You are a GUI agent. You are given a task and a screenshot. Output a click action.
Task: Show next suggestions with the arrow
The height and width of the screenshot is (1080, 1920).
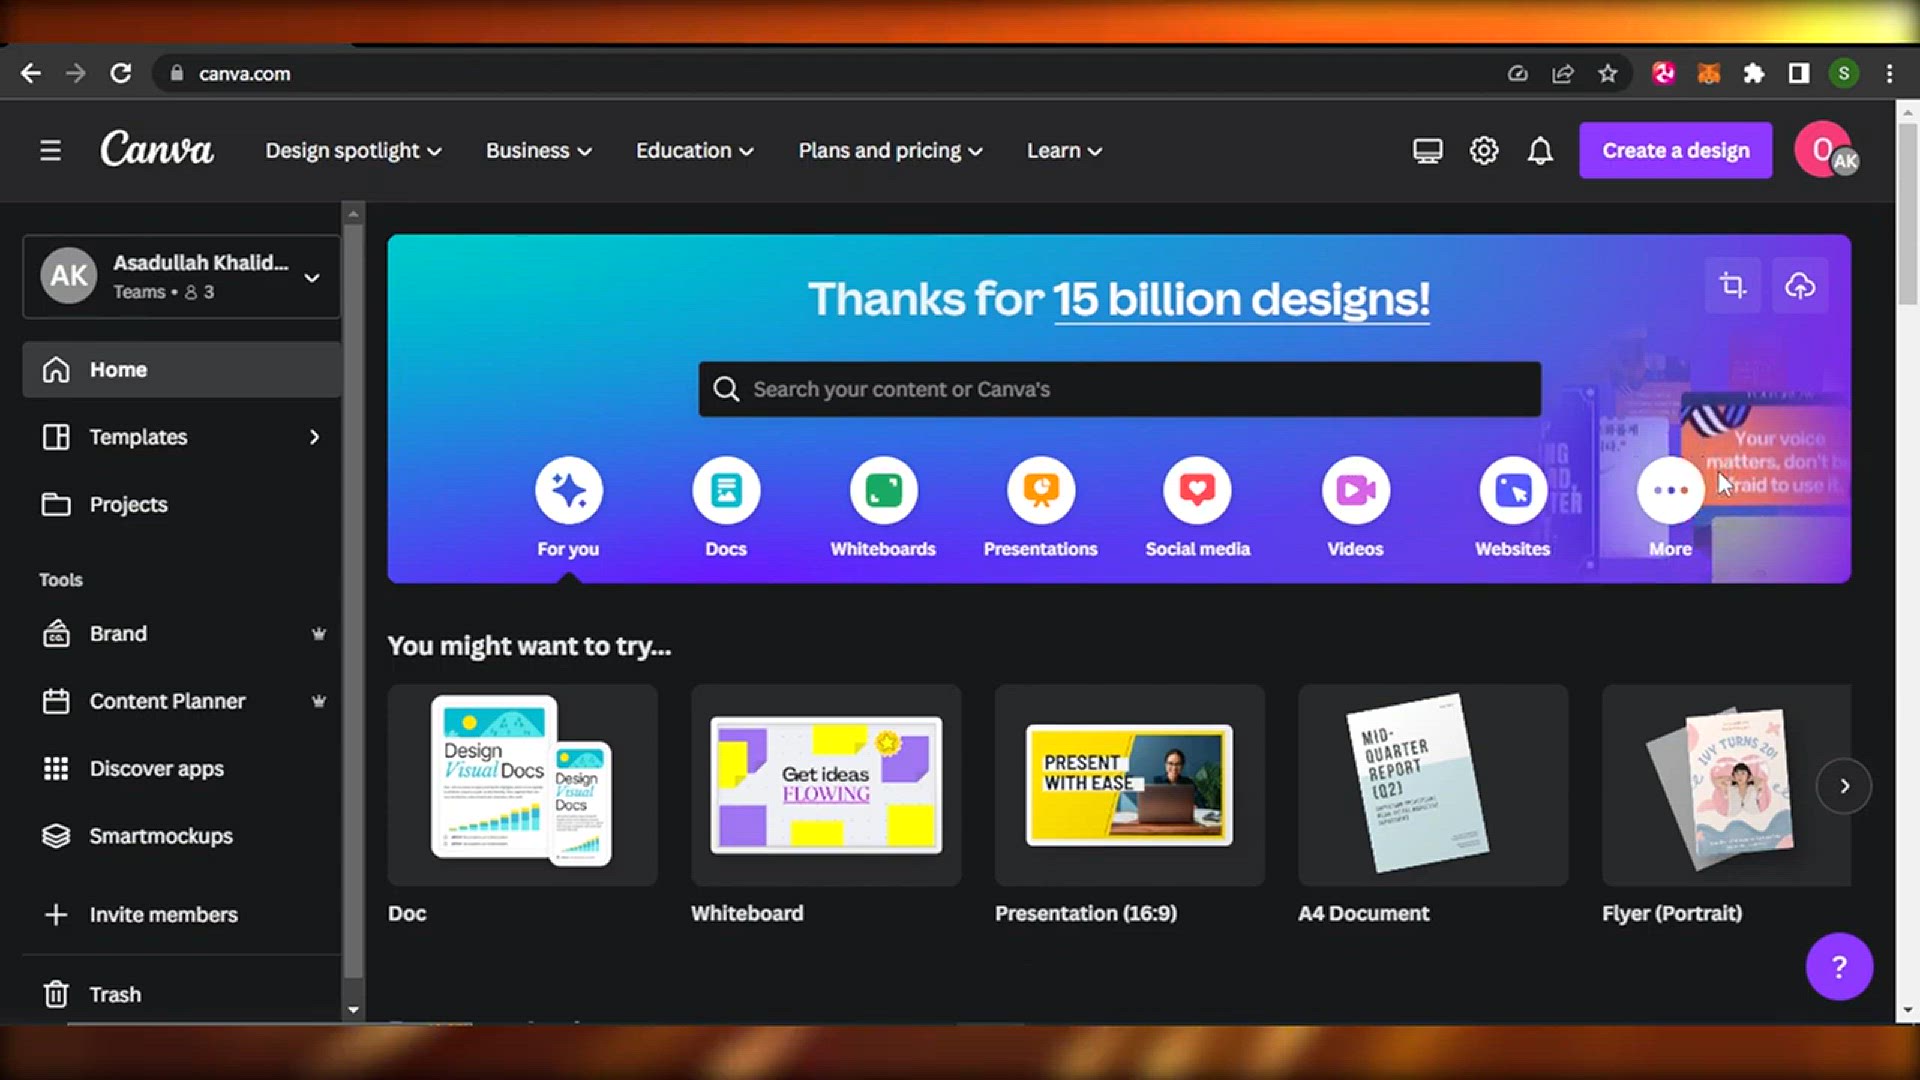click(x=1844, y=786)
